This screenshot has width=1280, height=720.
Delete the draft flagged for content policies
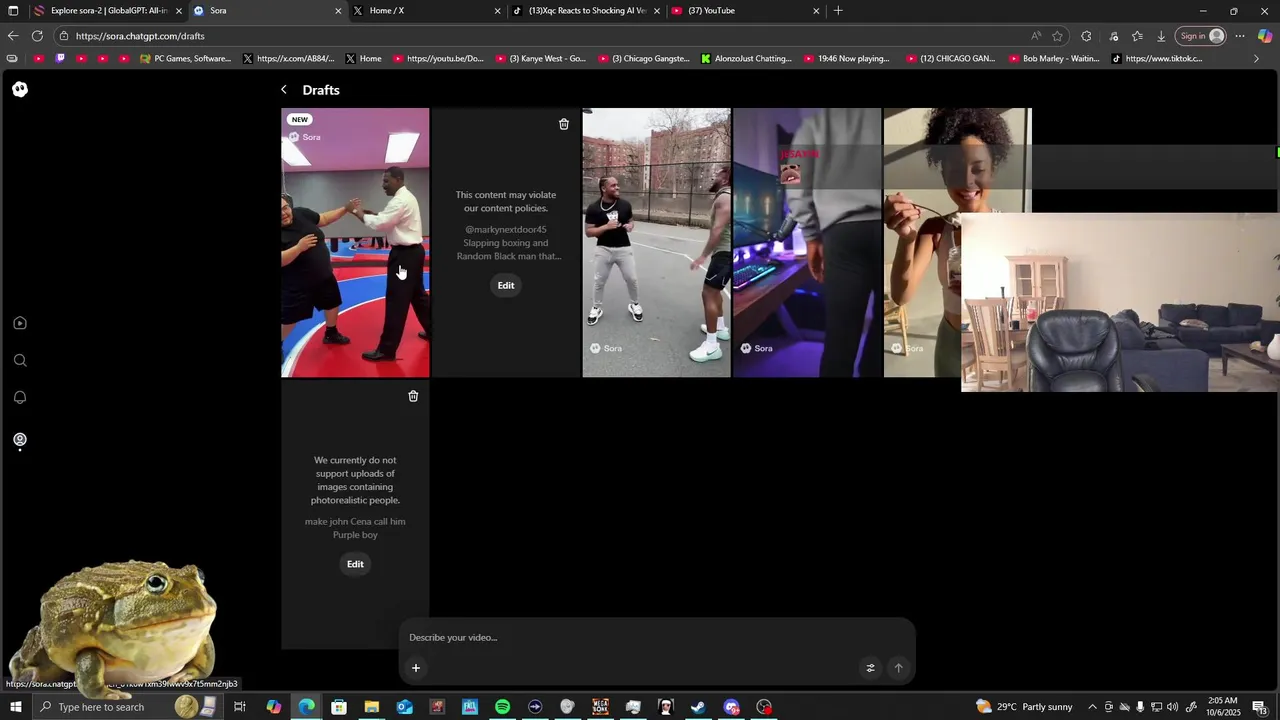click(564, 124)
